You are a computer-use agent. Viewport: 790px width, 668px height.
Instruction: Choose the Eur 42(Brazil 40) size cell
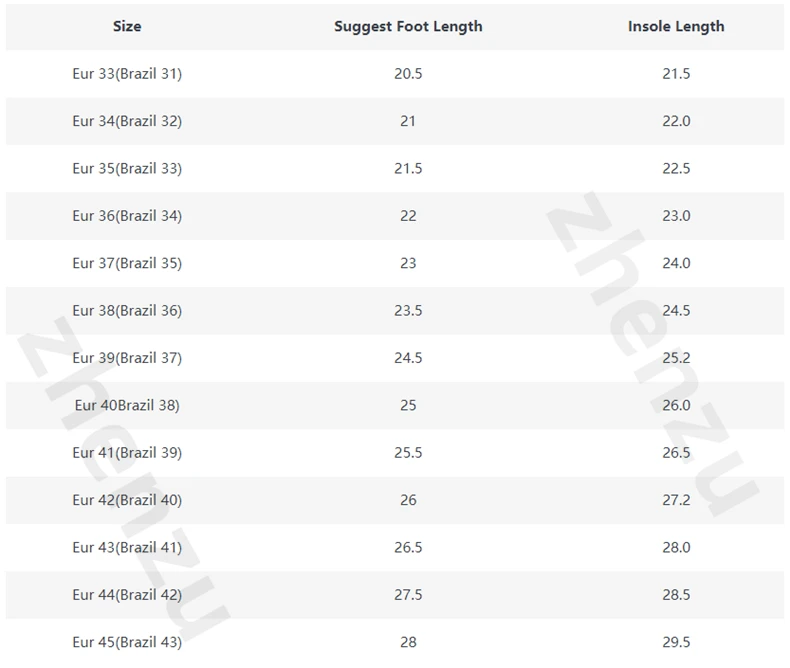pos(127,500)
